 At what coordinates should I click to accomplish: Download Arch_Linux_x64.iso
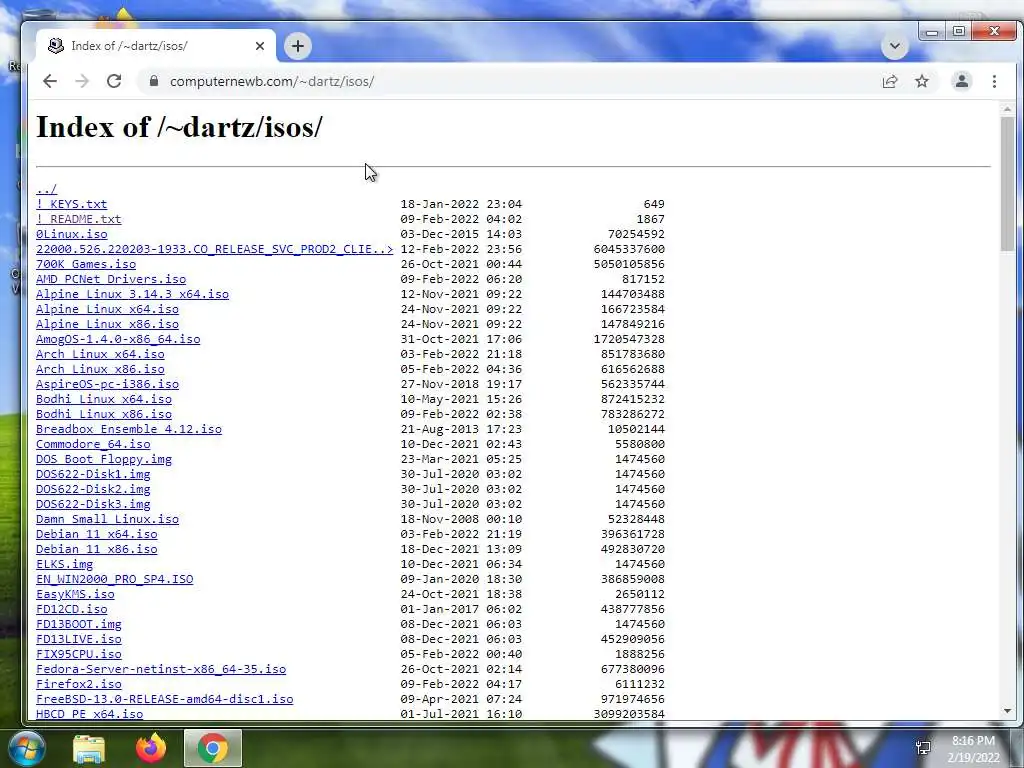pyautogui.click(x=100, y=355)
